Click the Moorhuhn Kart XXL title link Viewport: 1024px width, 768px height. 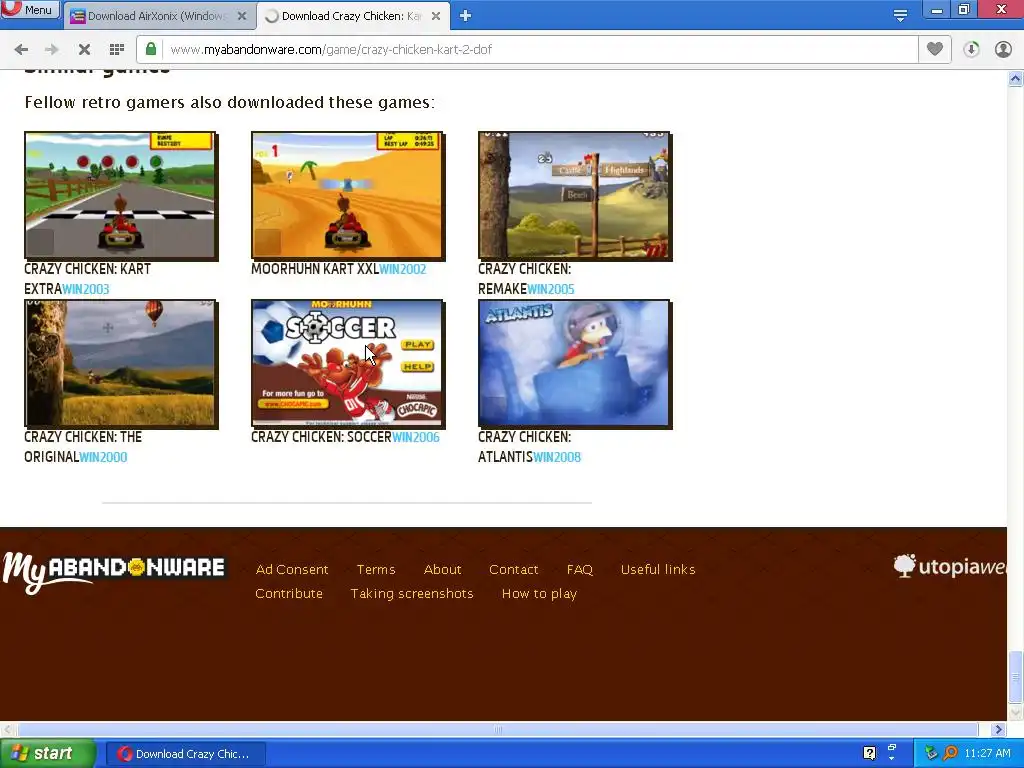tap(315, 269)
